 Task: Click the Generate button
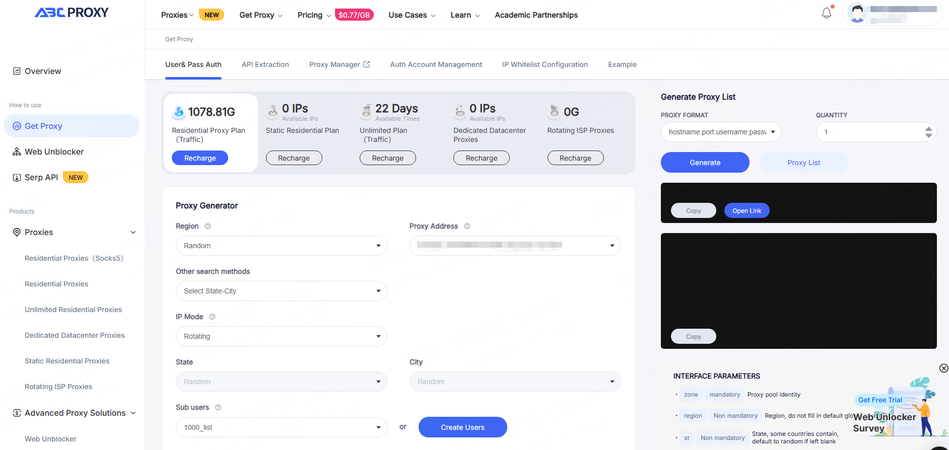click(705, 162)
